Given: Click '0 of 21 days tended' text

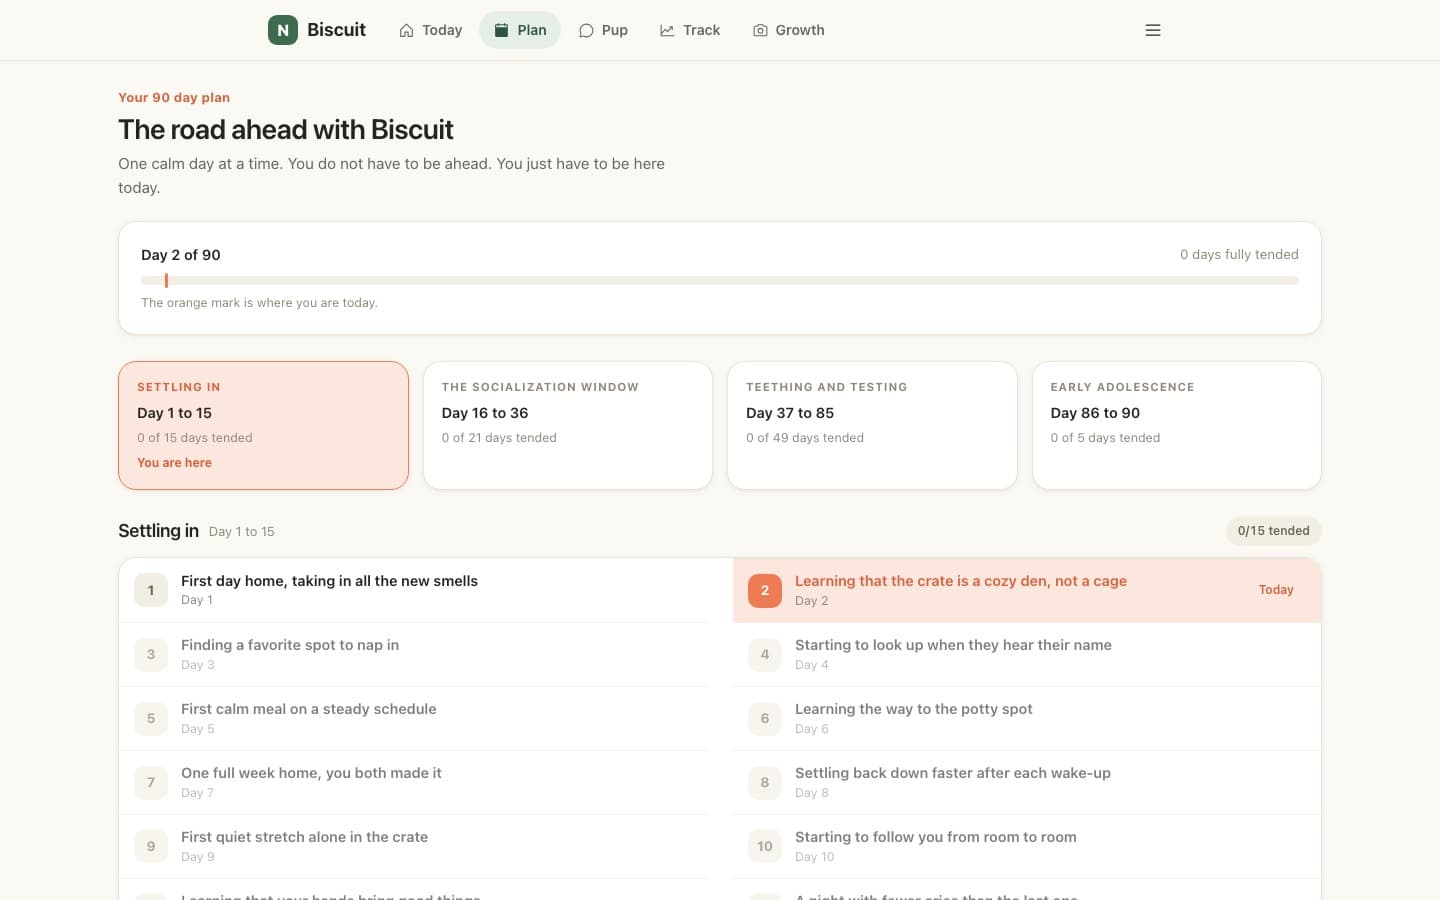Looking at the screenshot, I should coord(499,438).
